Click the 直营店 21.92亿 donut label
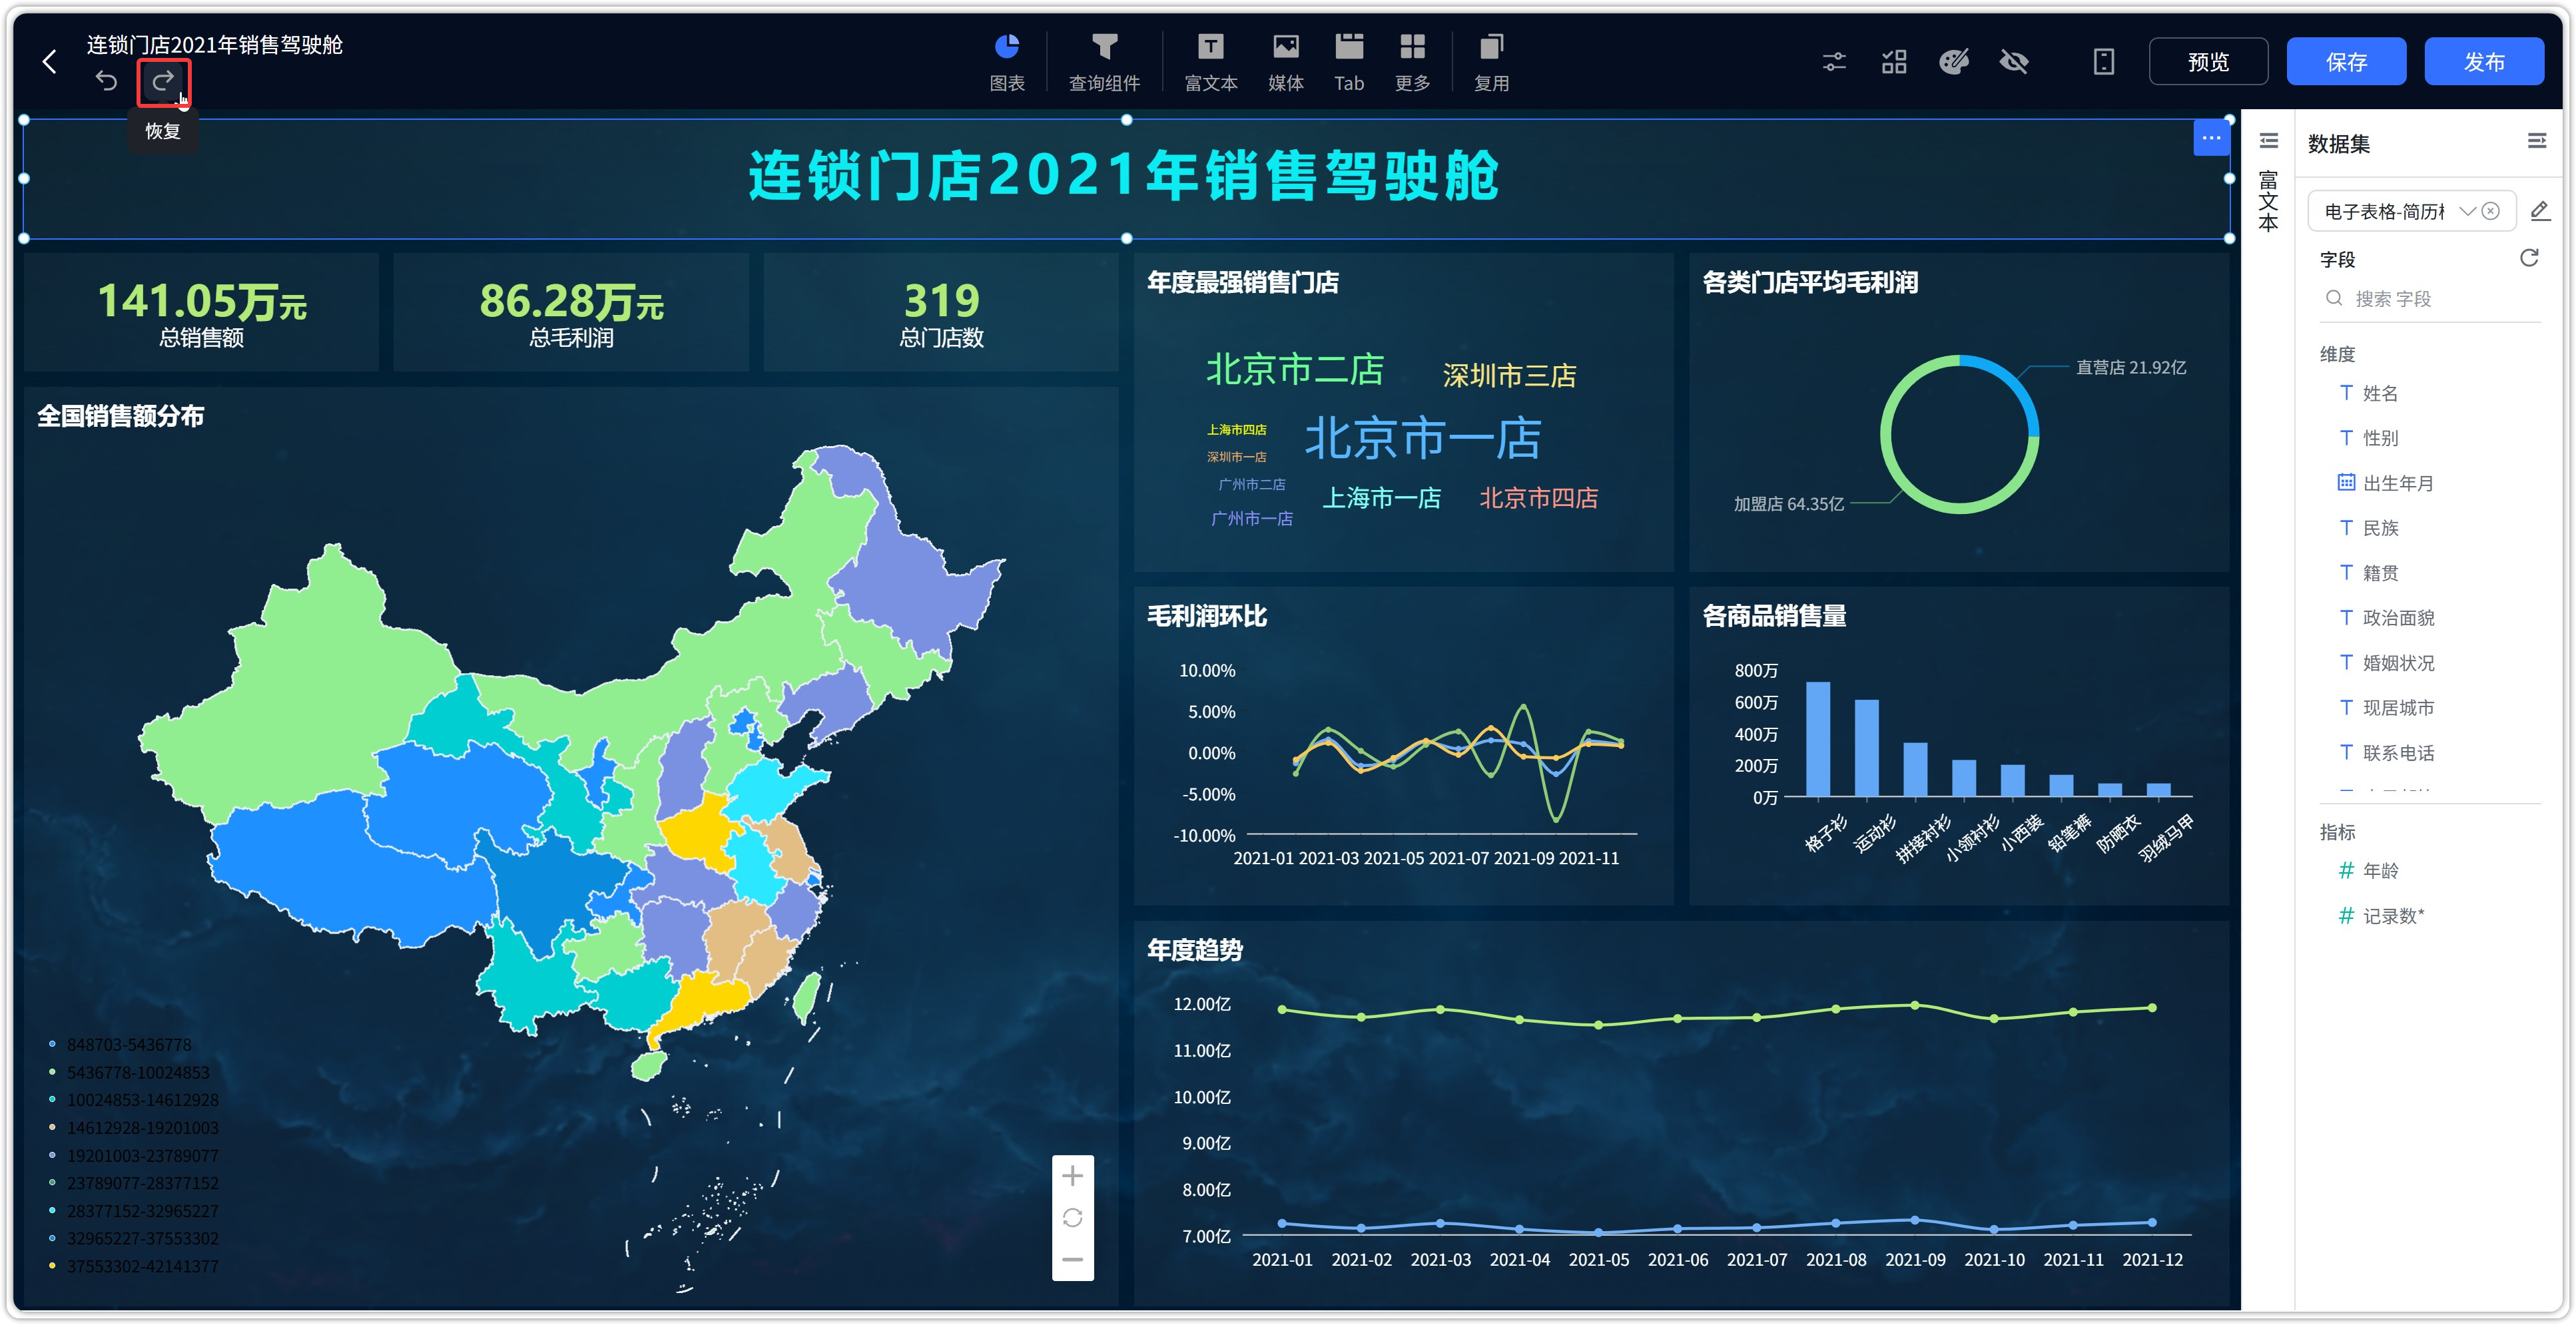2576x1325 pixels. tap(2131, 367)
